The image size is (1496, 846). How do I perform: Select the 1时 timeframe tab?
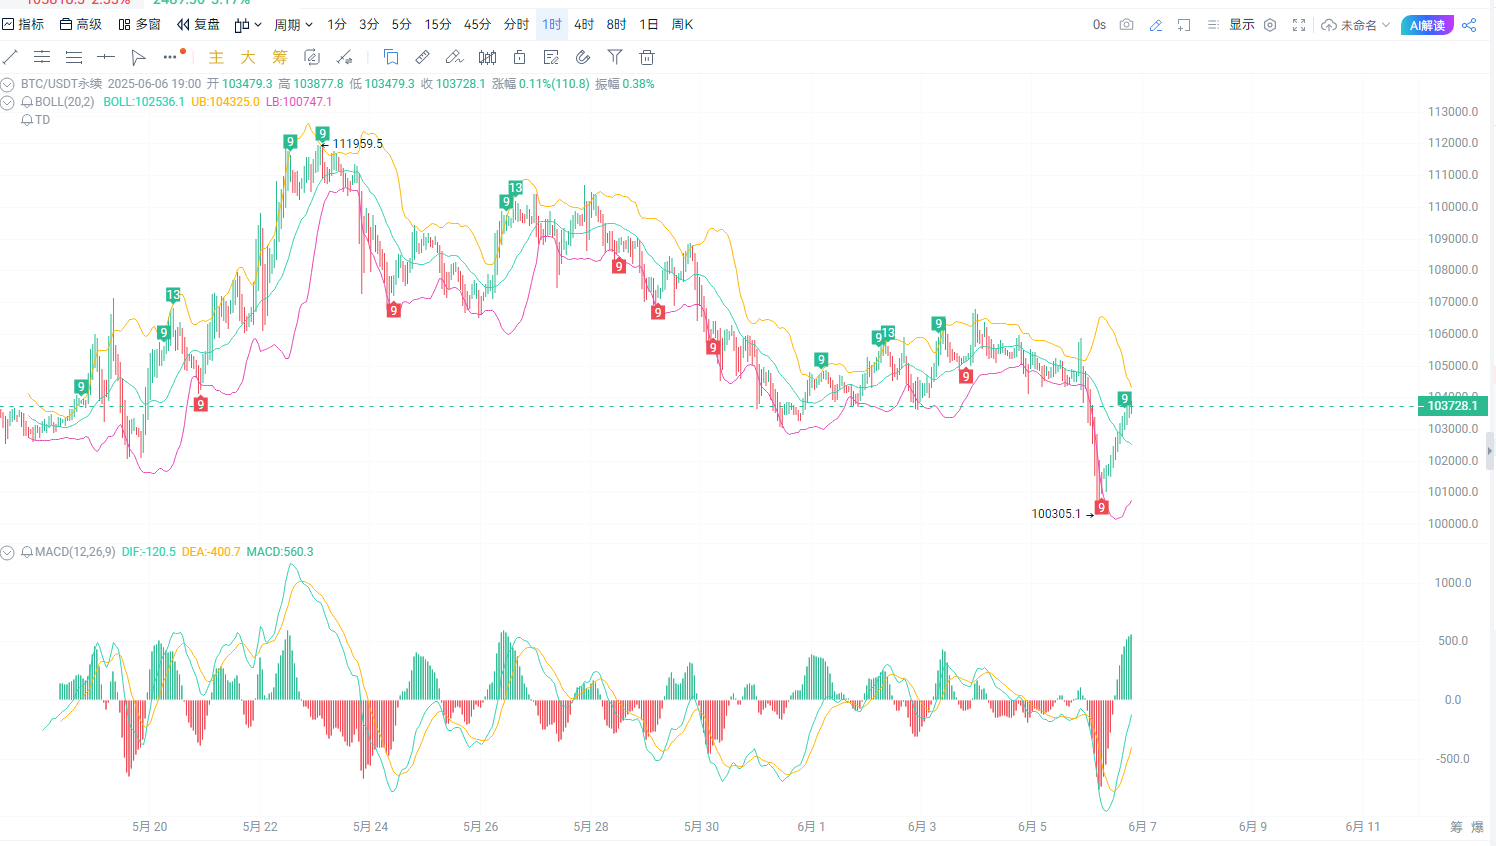pos(552,24)
